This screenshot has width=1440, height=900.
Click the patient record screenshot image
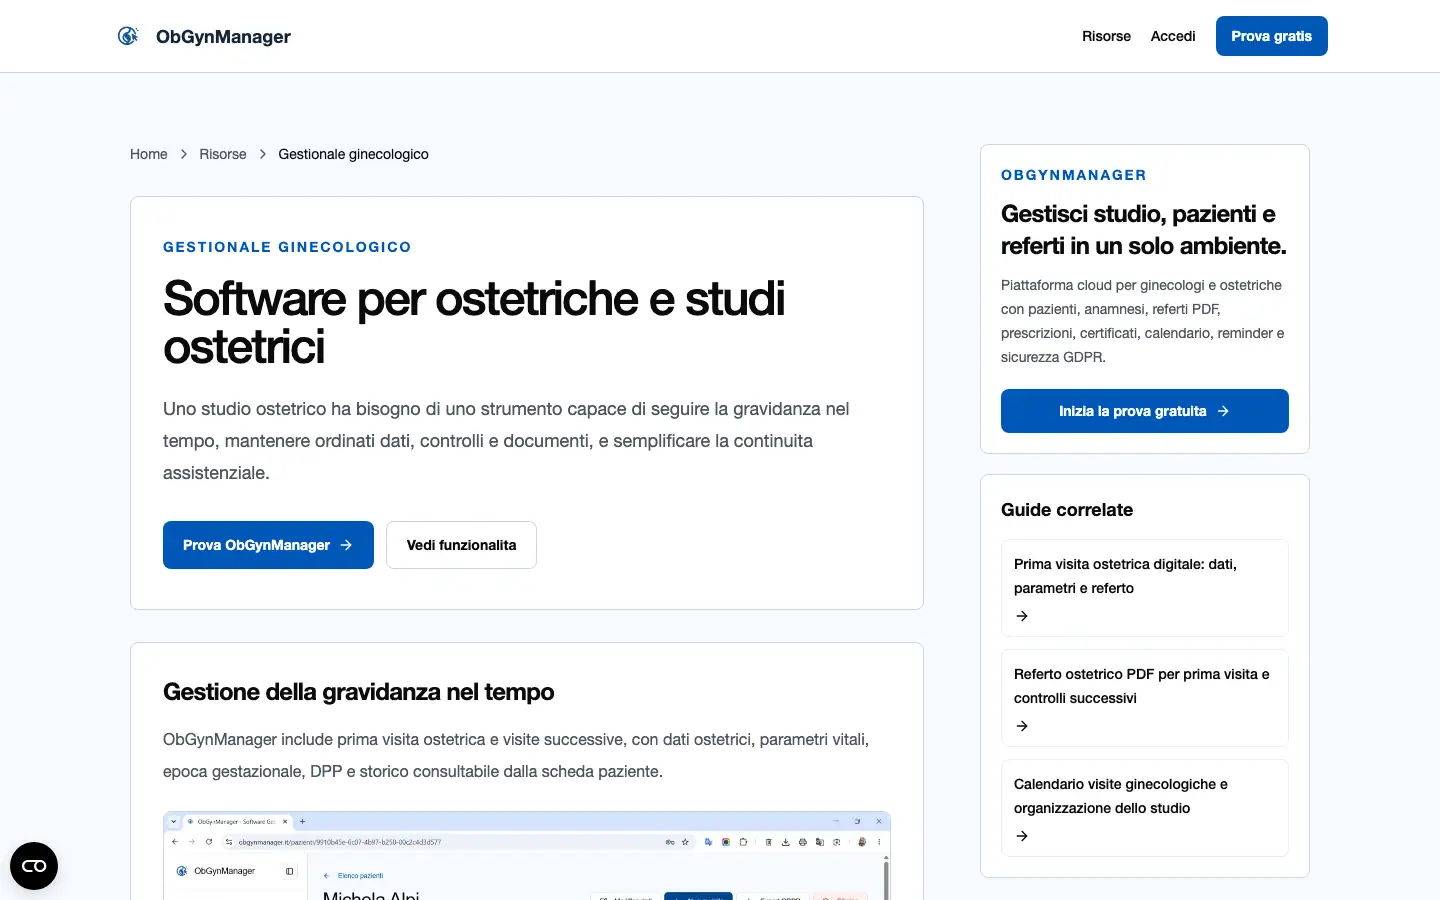tap(527, 855)
